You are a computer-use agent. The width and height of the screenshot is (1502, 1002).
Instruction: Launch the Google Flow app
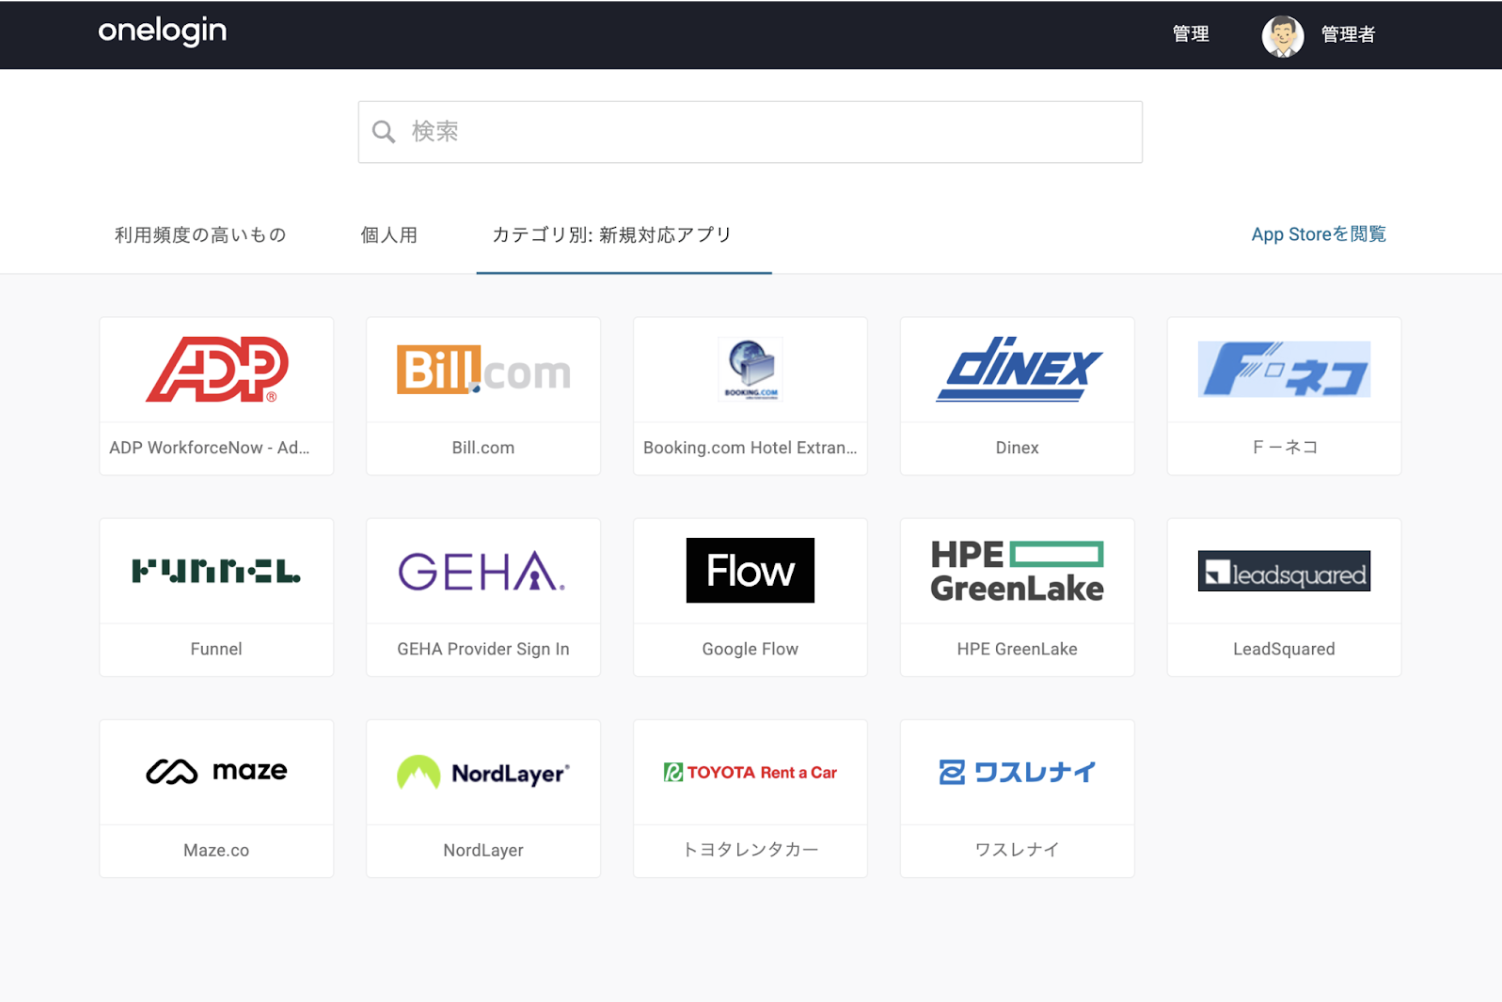[750, 596]
